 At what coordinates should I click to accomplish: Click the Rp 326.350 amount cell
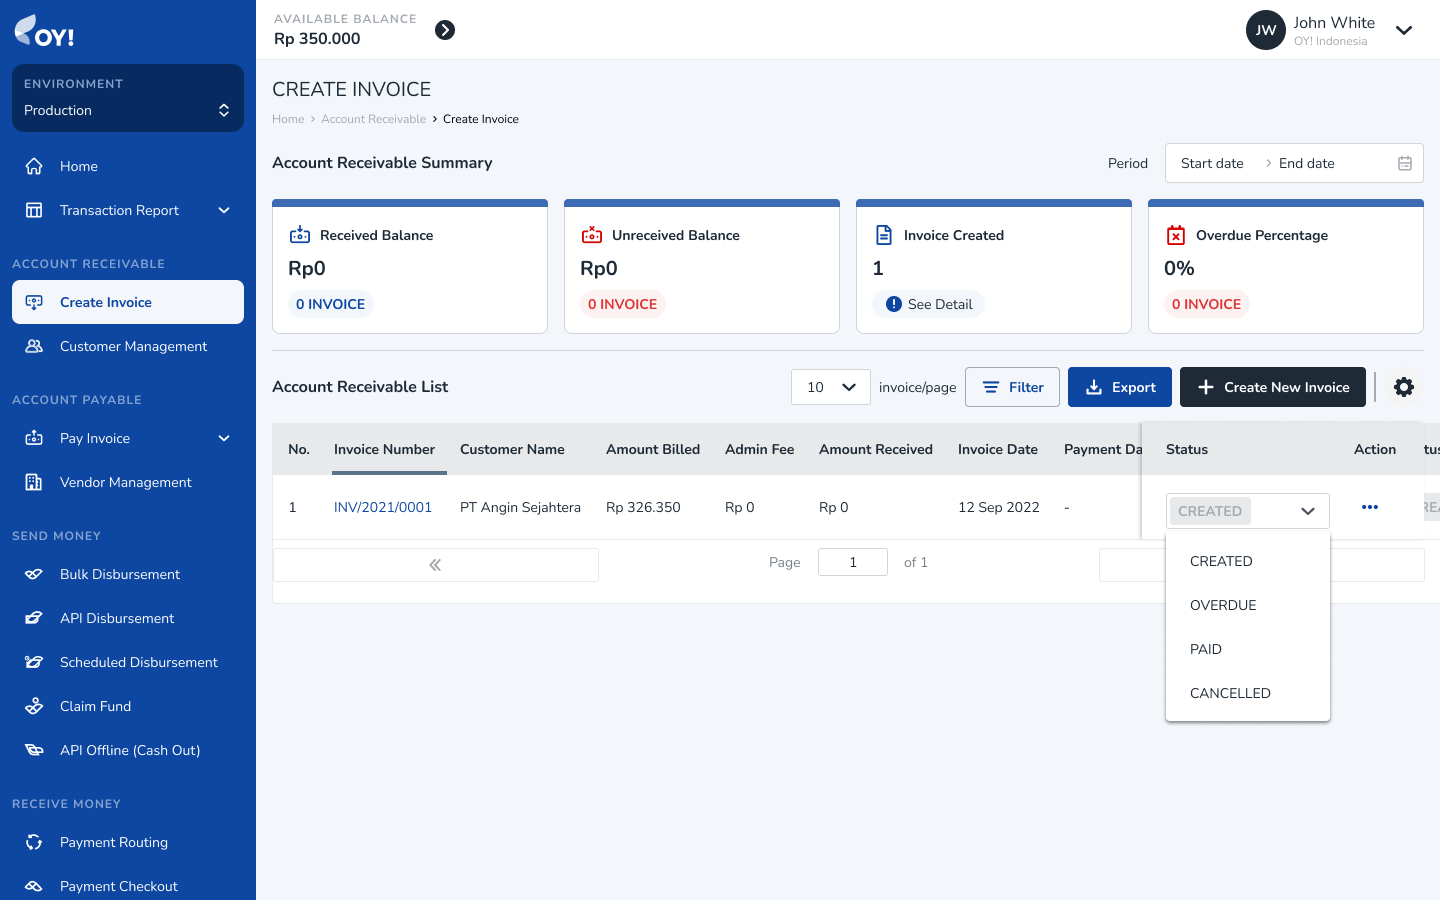(x=643, y=507)
